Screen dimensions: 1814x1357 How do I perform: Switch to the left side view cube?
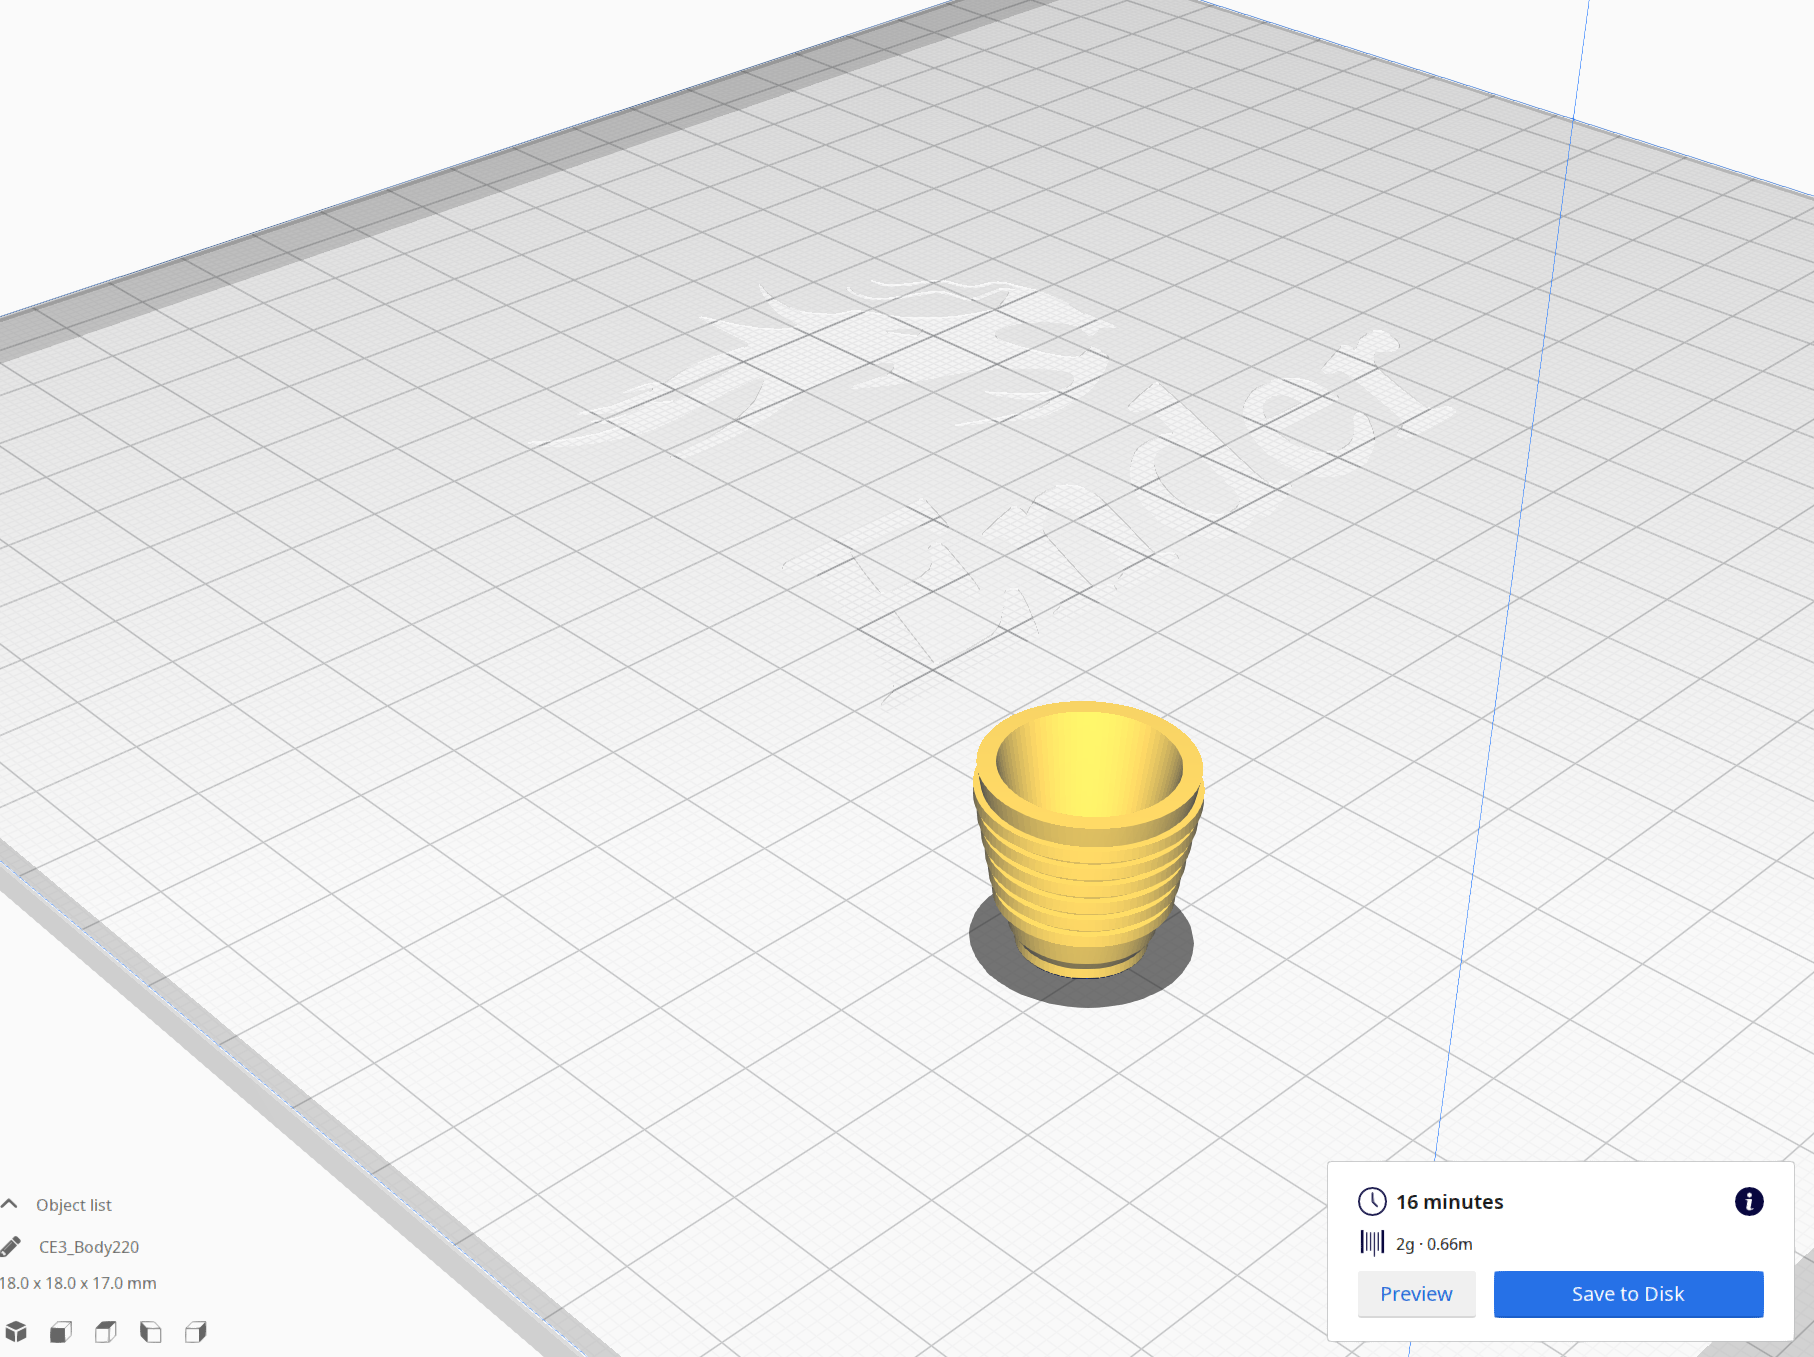[151, 1331]
